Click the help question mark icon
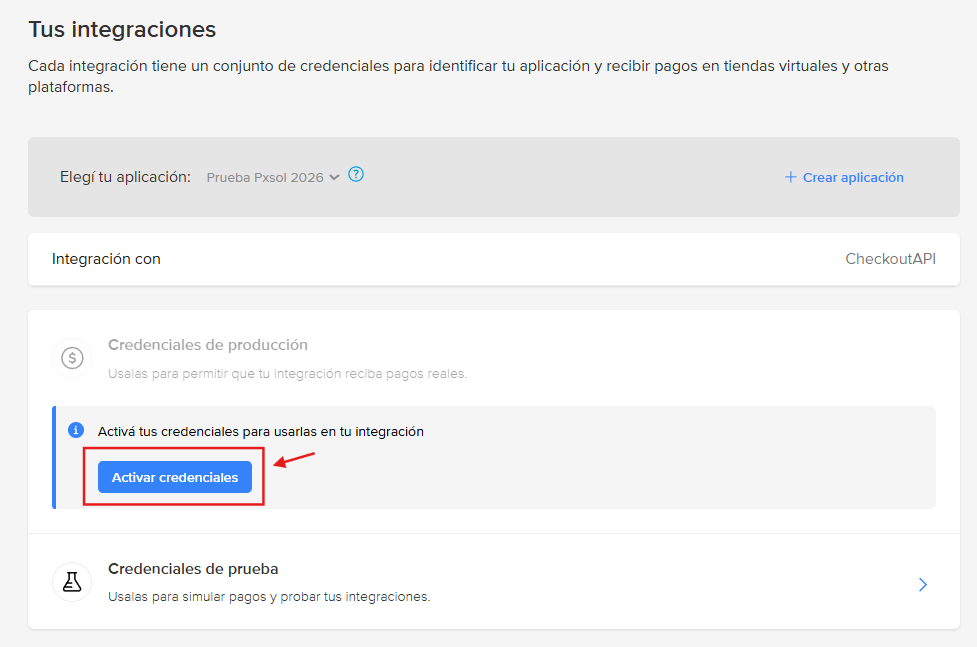This screenshot has height=647, width=977. click(x=356, y=175)
